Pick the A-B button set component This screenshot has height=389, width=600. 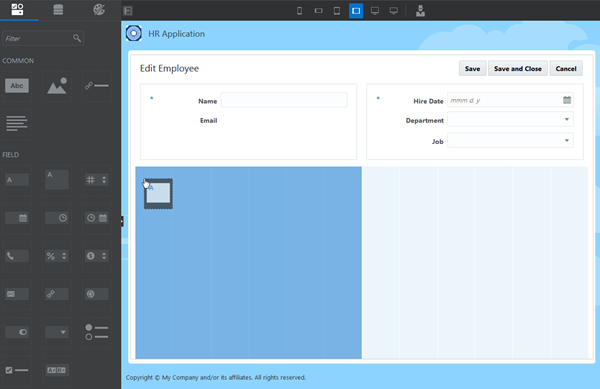click(x=57, y=370)
